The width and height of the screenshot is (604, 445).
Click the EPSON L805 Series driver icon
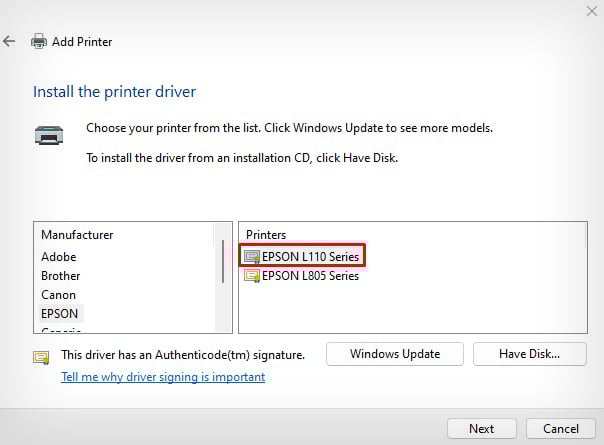click(251, 276)
